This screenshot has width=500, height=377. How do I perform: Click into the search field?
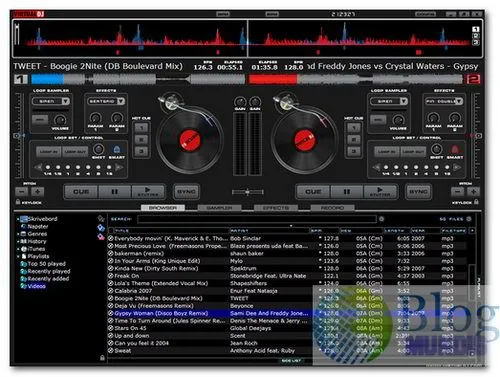[257, 219]
